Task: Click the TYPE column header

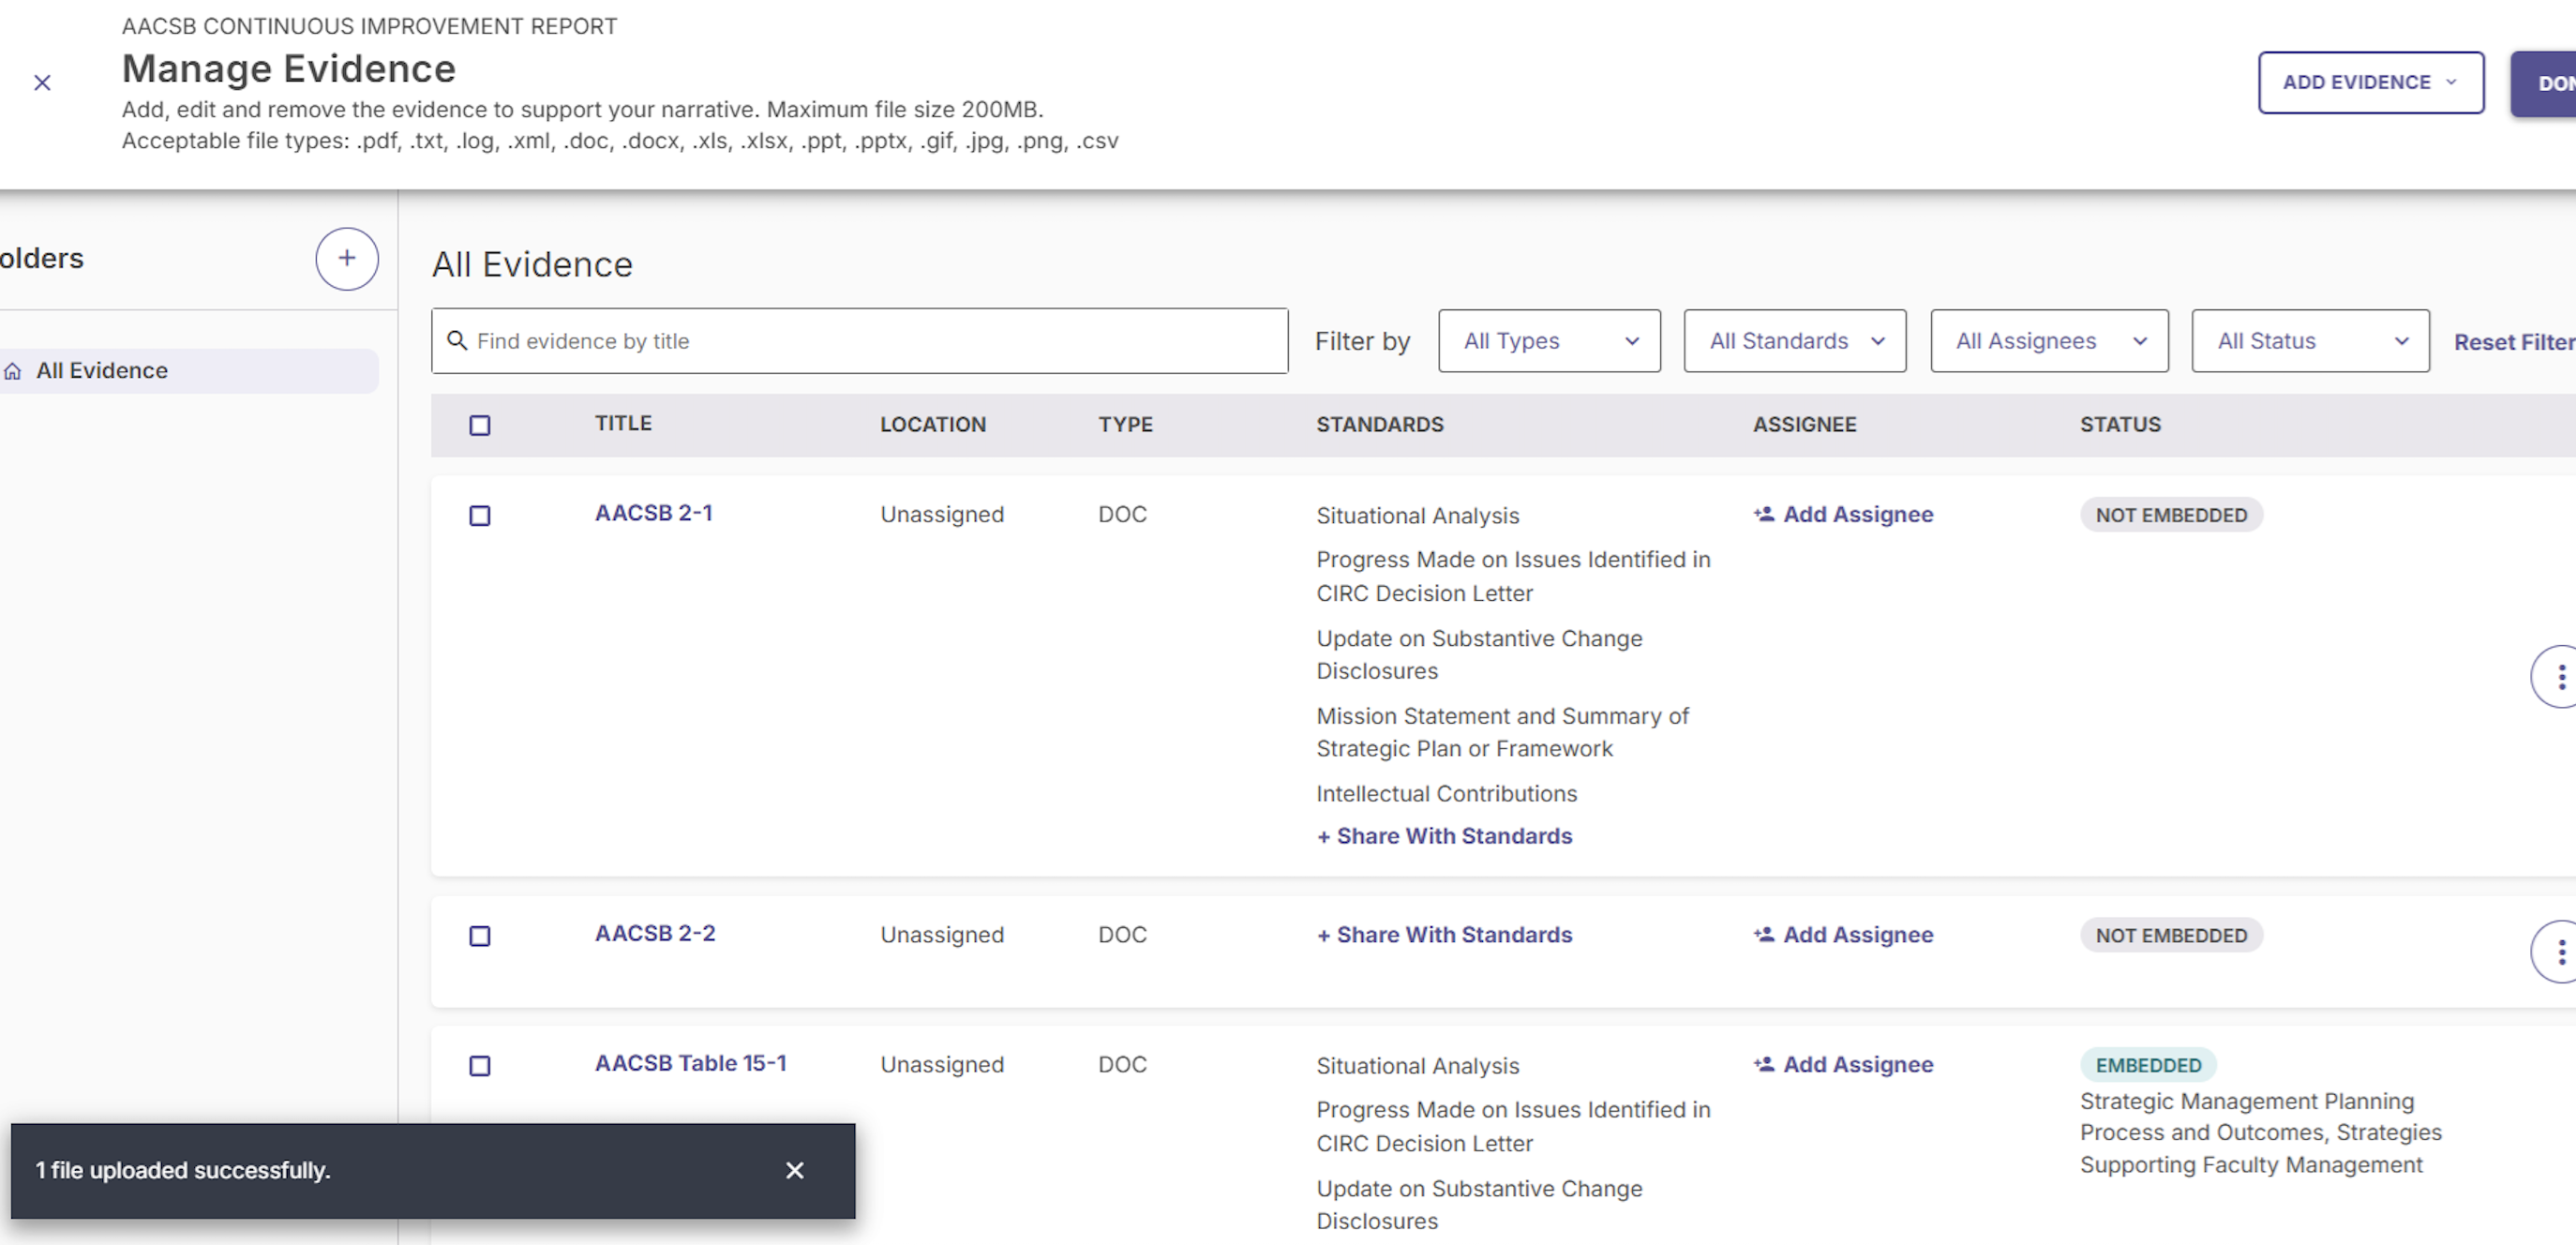Action: (x=1125, y=424)
